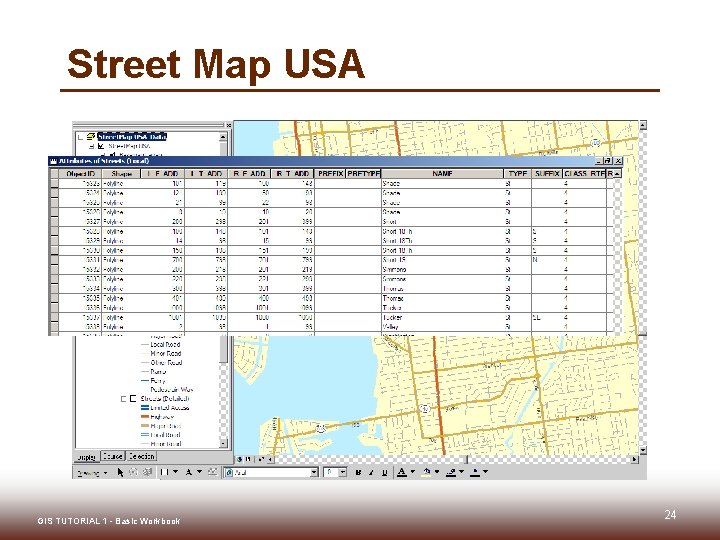Image resolution: width=720 pixels, height=540 pixels.
Task: Click the PREFIX column header
Action: [330, 174]
